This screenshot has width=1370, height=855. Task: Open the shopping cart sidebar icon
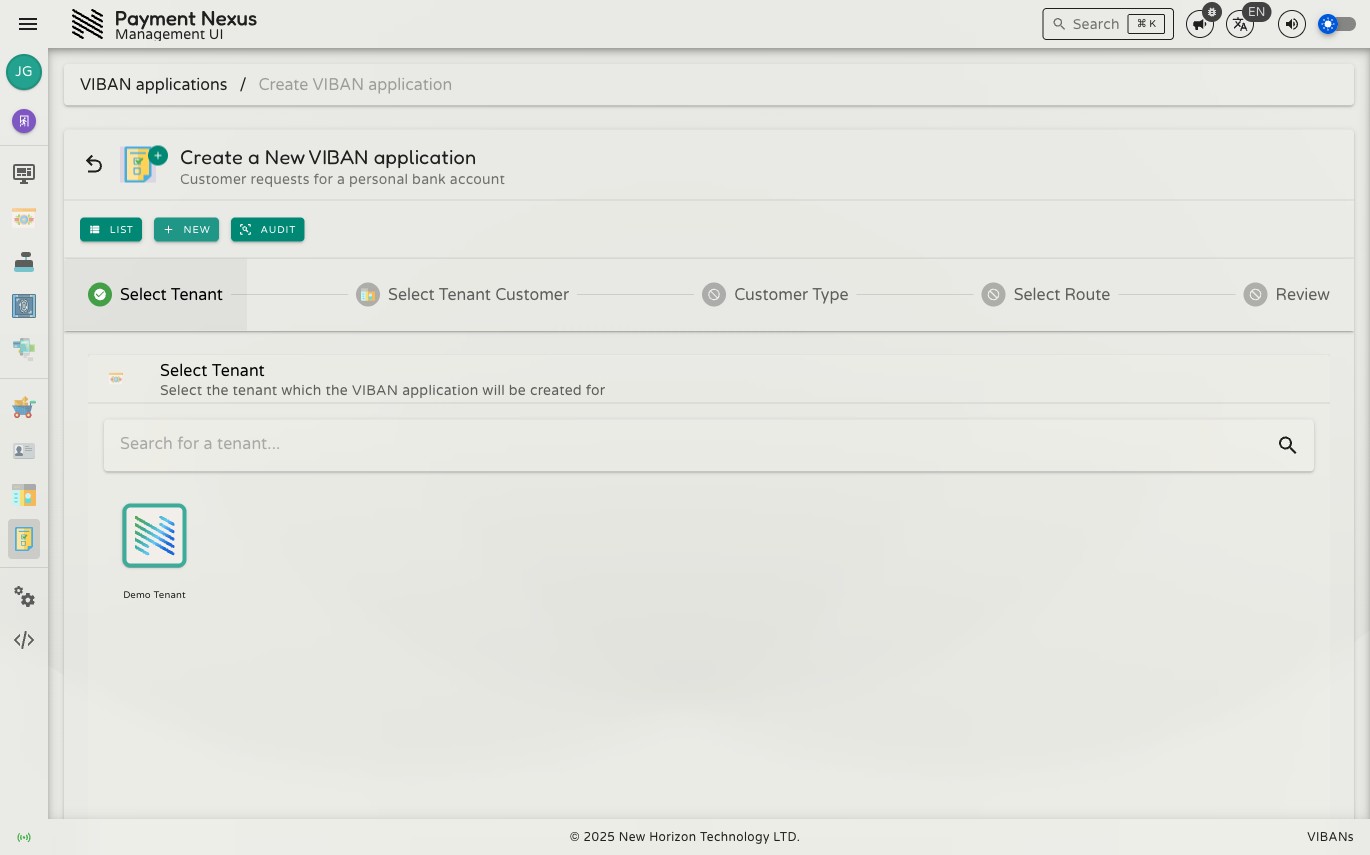coord(24,407)
